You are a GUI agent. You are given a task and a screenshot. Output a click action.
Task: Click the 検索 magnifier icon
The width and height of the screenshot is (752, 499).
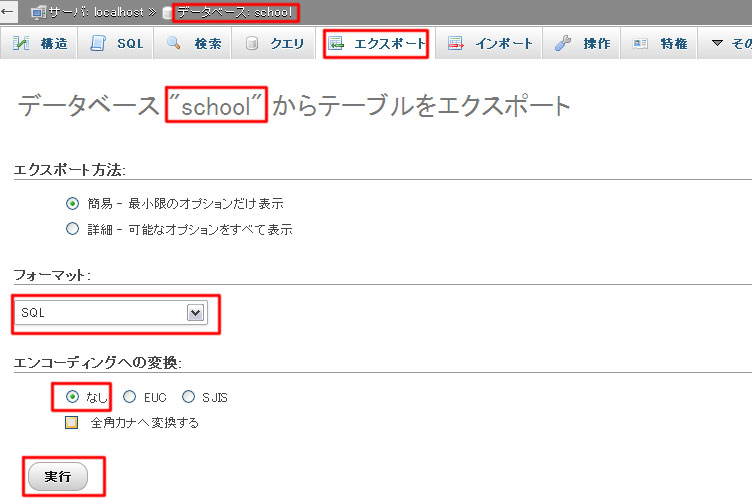(173, 43)
